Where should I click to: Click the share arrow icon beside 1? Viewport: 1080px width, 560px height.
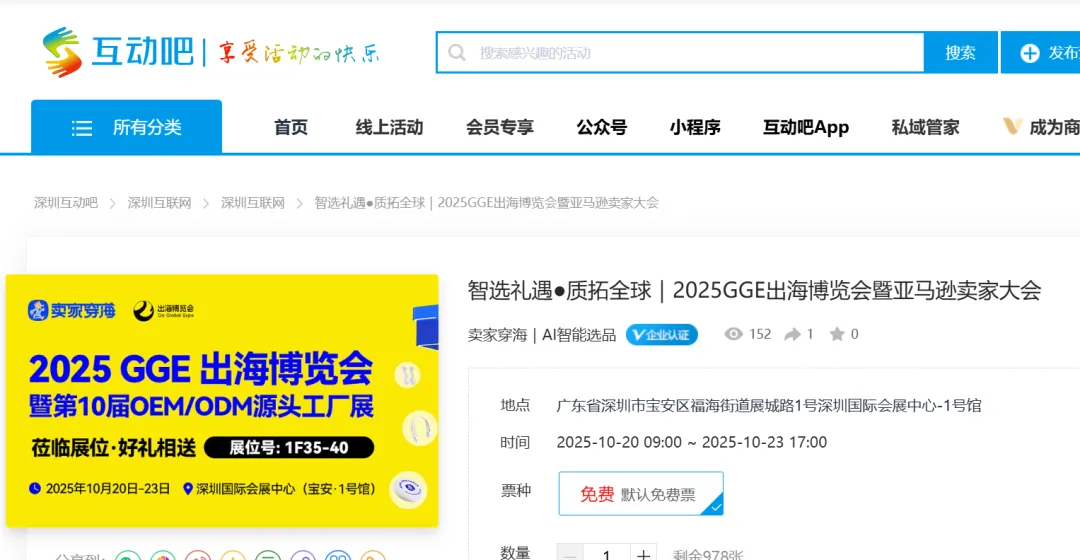pos(793,334)
